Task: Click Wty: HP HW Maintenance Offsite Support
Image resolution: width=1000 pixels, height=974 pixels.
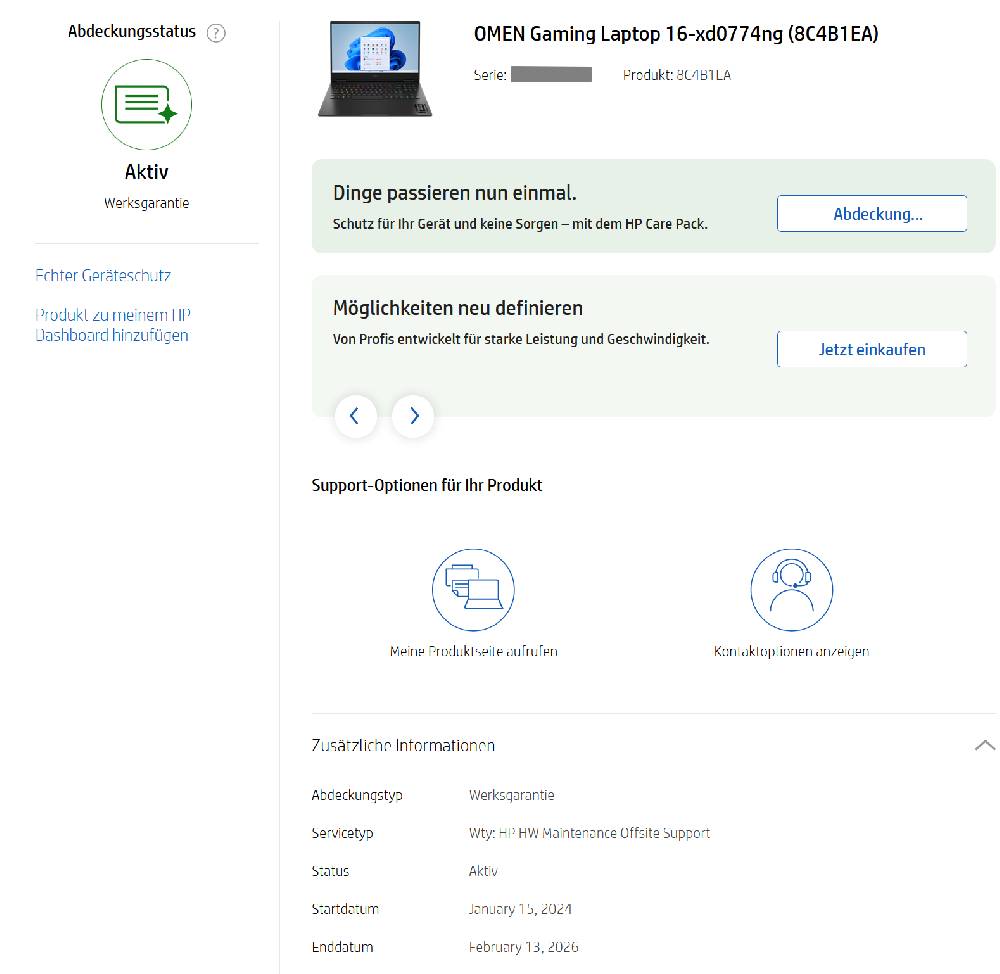Action: (x=589, y=833)
